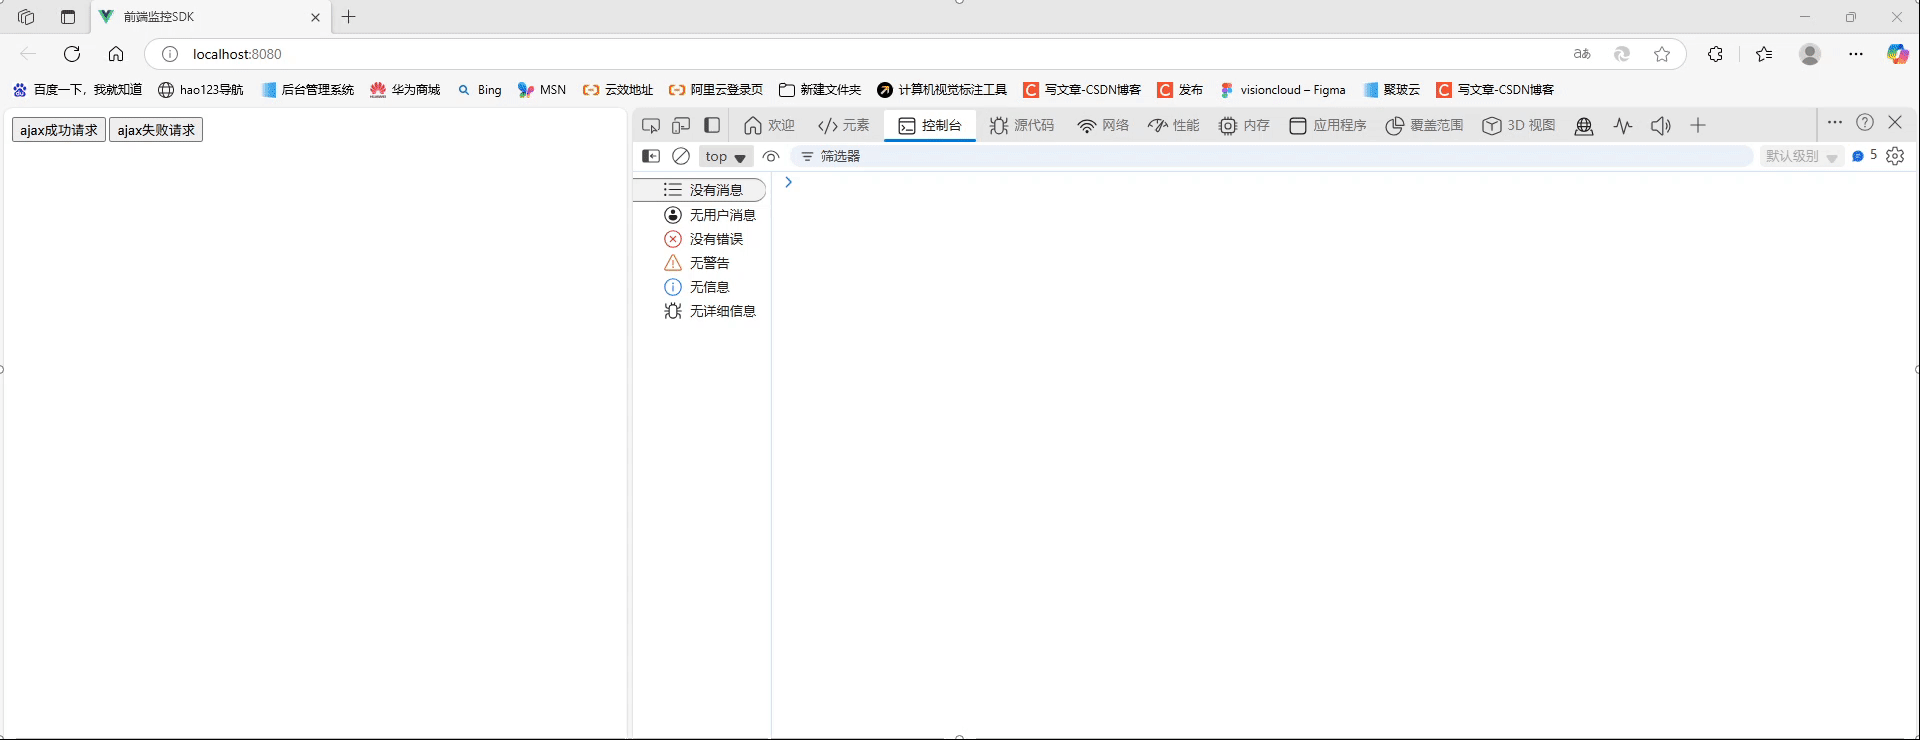1920x740 pixels.
Task: Click the 筛选器 filter input field
Action: point(1271,156)
